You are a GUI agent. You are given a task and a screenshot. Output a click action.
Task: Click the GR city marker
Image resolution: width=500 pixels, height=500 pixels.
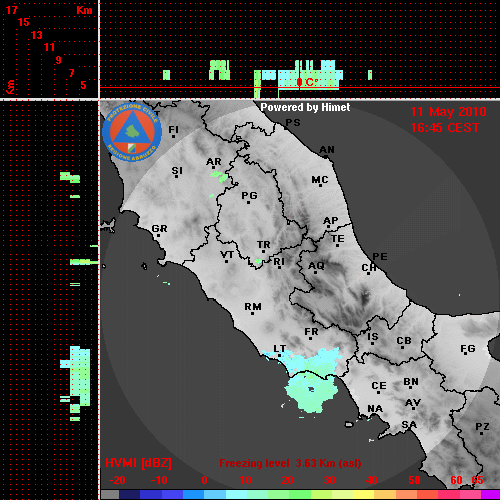click(159, 236)
